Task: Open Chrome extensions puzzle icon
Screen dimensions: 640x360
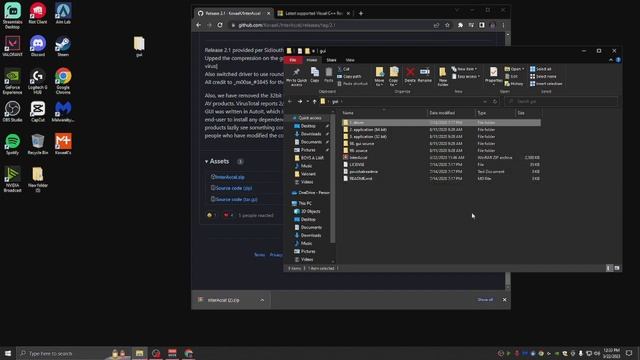Action: click(x=460, y=25)
